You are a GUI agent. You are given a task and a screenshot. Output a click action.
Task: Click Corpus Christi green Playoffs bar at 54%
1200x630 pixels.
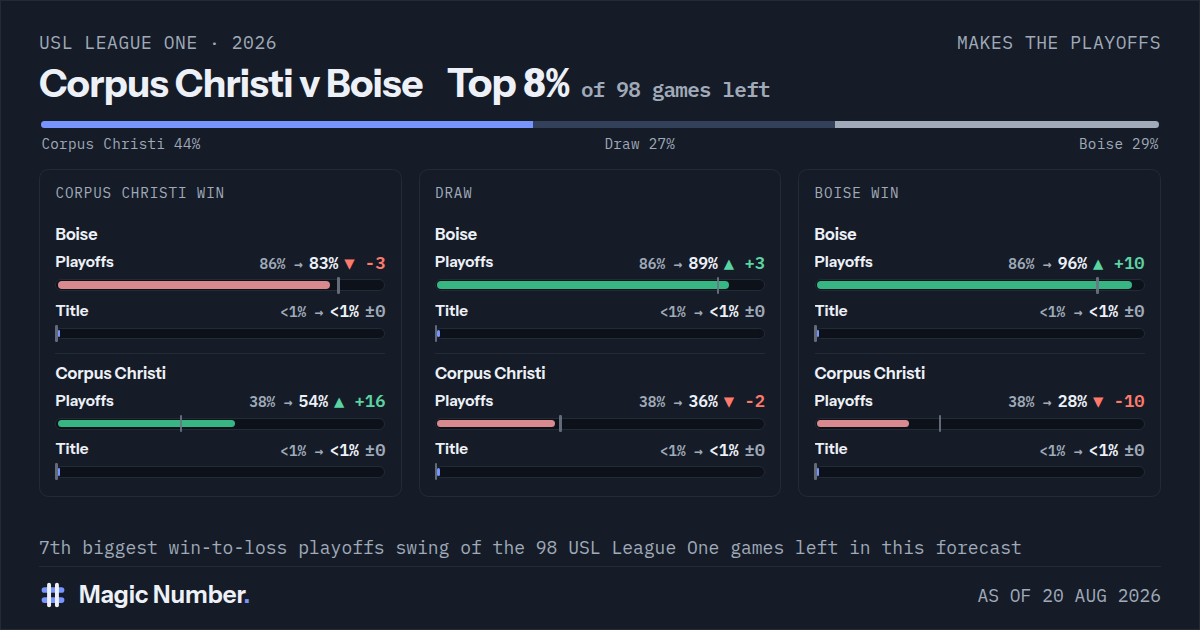tap(146, 423)
